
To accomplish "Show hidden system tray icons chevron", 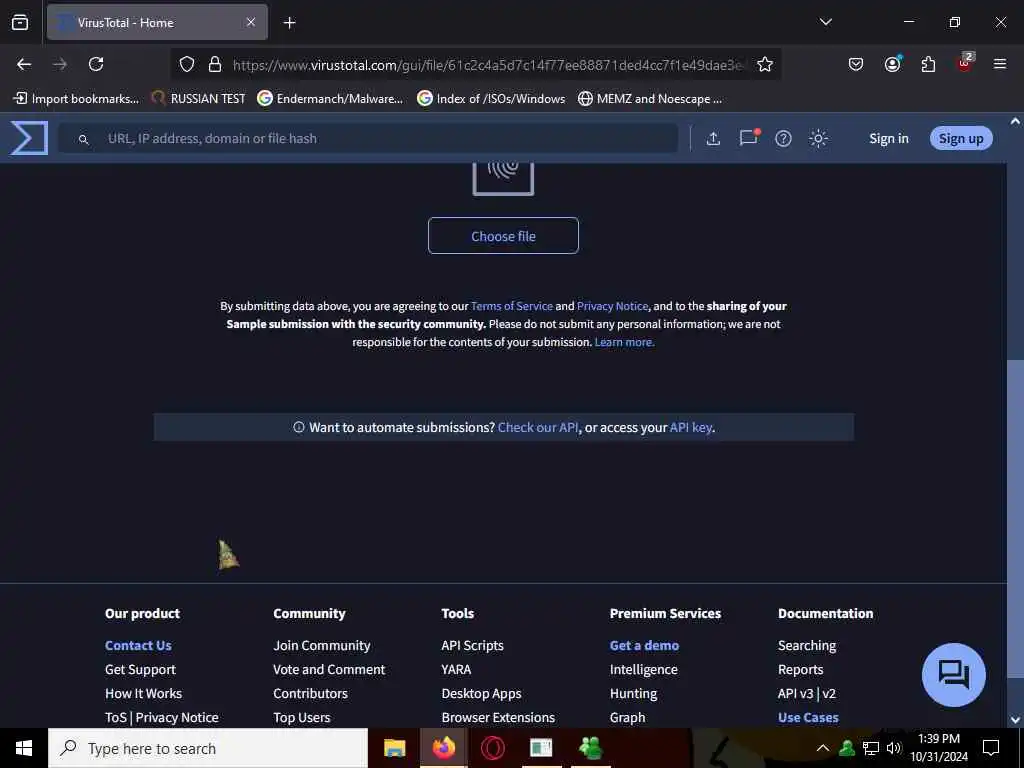I will click(823, 748).
